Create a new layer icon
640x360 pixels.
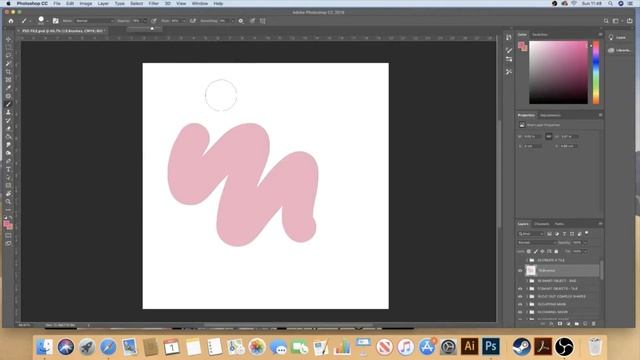(585, 324)
